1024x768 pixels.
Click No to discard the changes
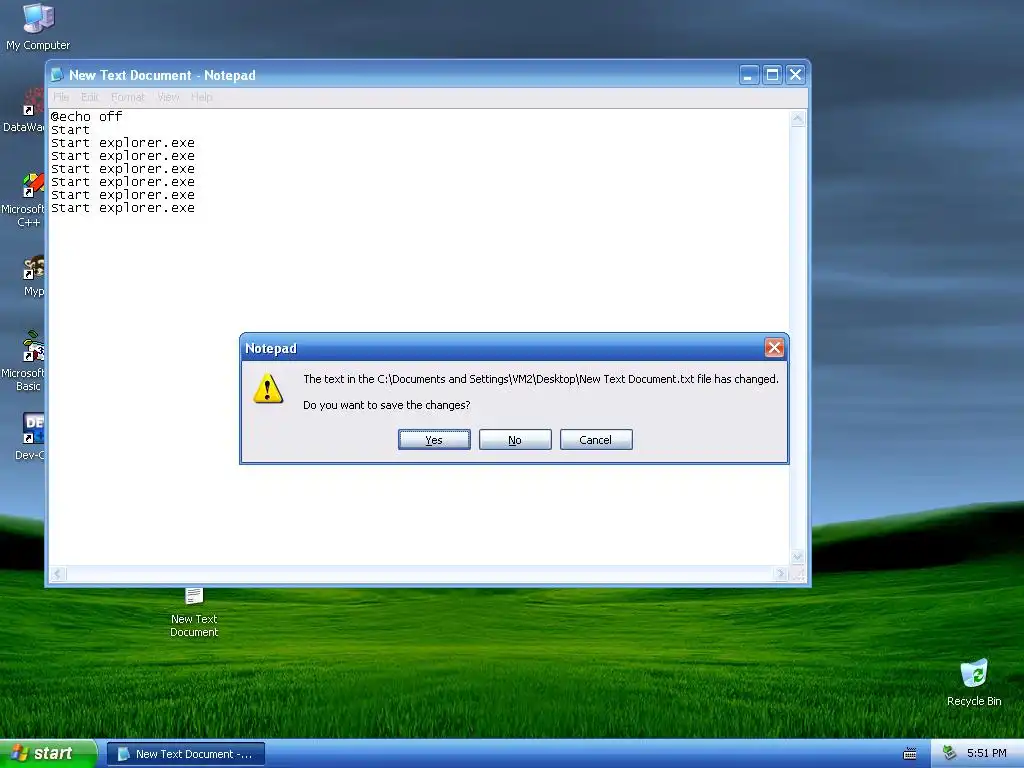pyautogui.click(x=515, y=440)
